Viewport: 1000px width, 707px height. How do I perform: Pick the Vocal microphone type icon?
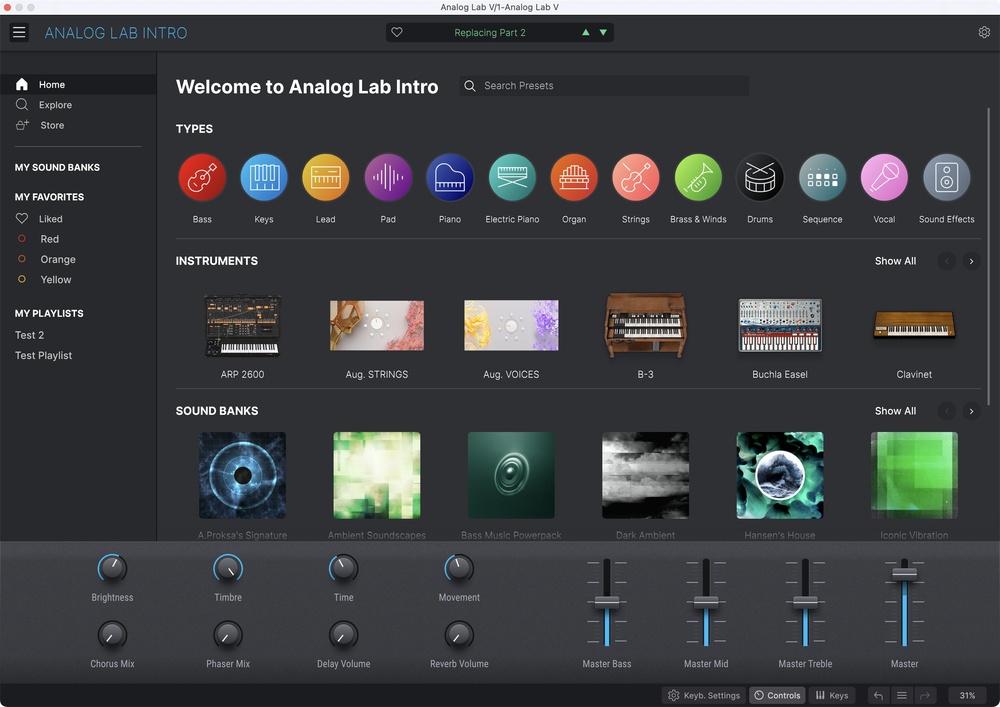[884, 178]
